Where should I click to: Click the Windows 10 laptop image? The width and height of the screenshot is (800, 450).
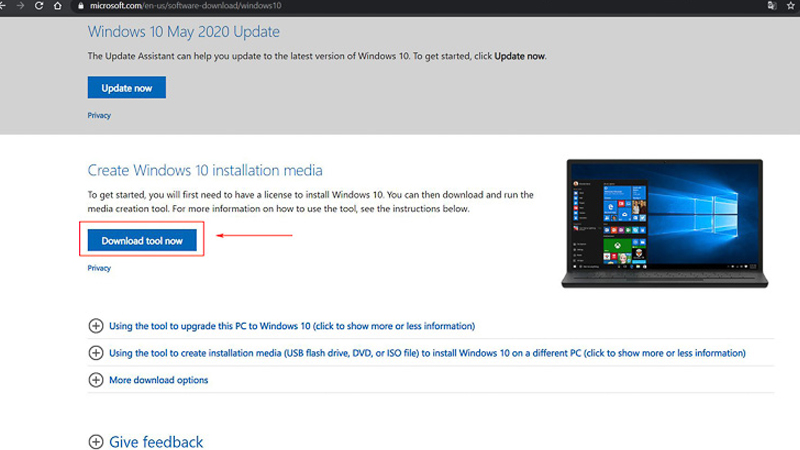click(x=664, y=223)
